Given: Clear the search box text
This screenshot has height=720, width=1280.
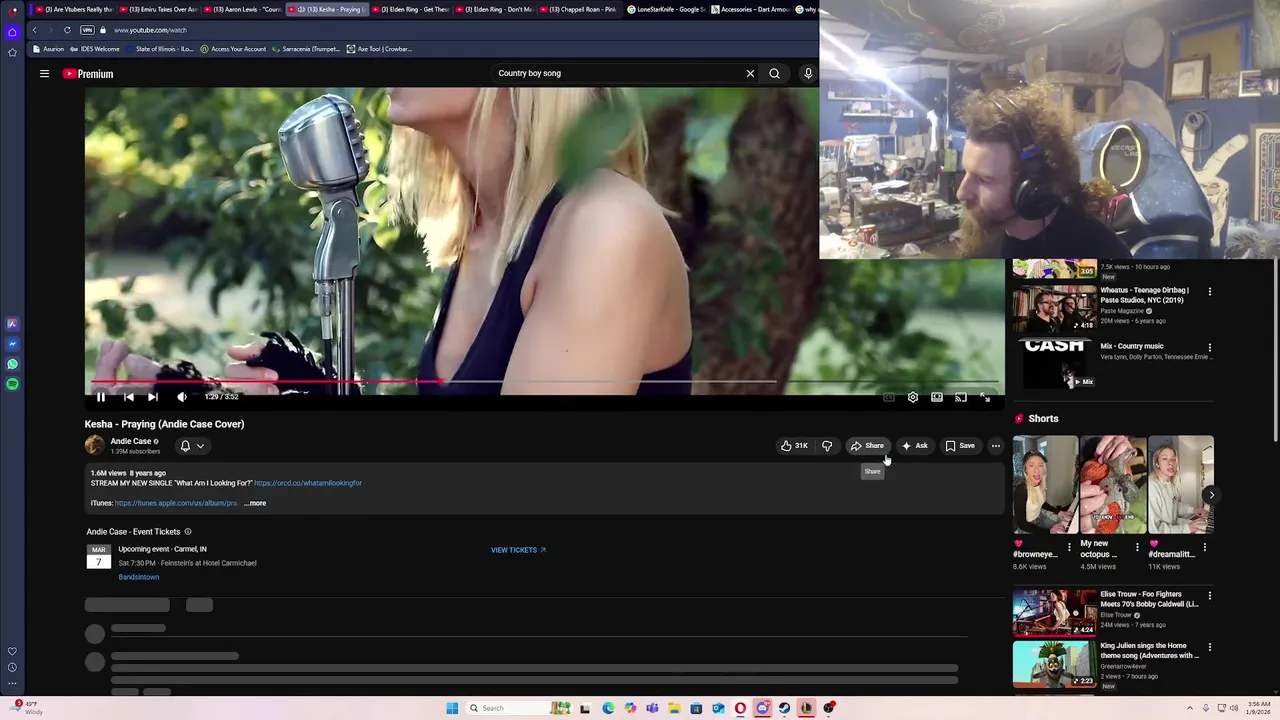Looking at the screenshot, I should (x=750, y=73).
